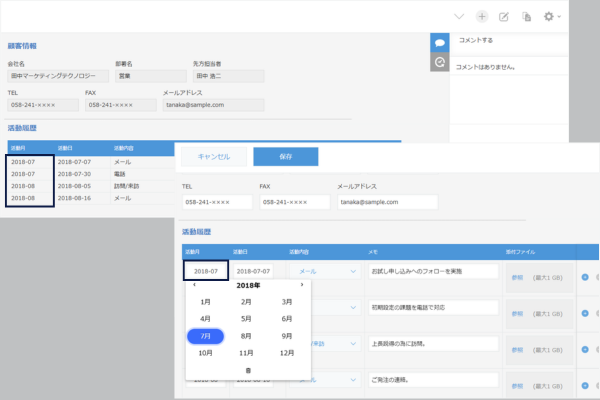Click the edit record pencil icon
The width and height of the screenshot is (600, 400).
point(504,16)
